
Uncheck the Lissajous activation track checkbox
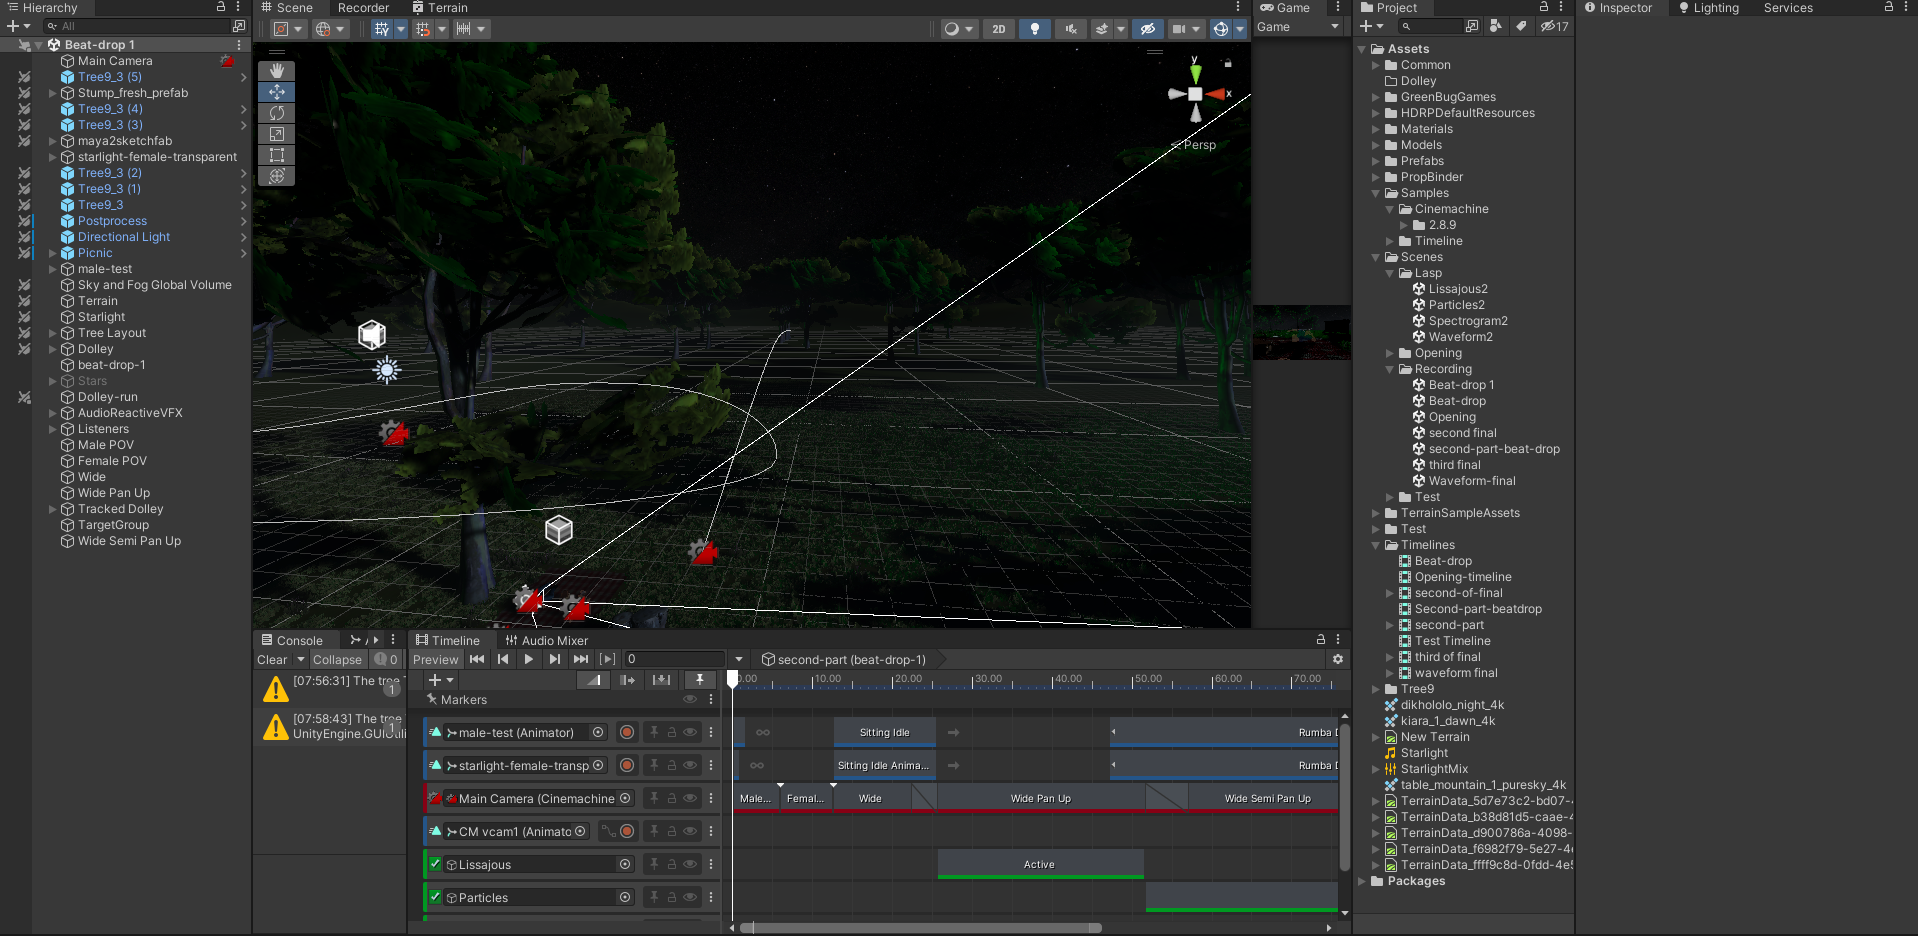pos(435,864)
